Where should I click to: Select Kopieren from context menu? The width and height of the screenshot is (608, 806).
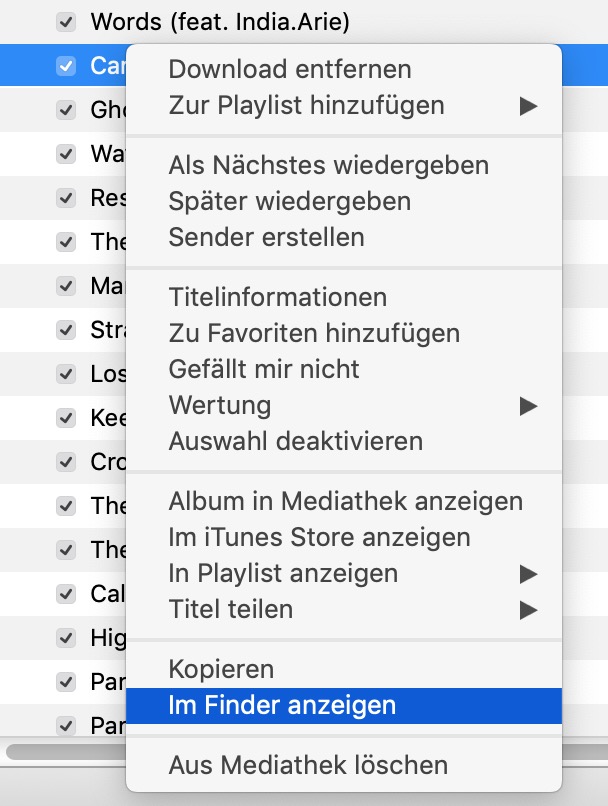[221, 669]
